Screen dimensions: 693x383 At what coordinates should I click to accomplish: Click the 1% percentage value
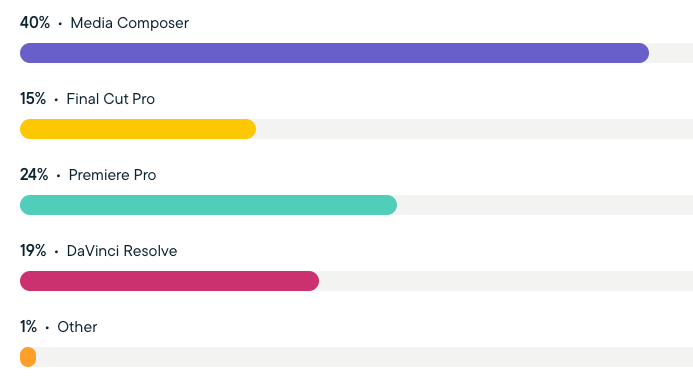[x=28, y=327]
